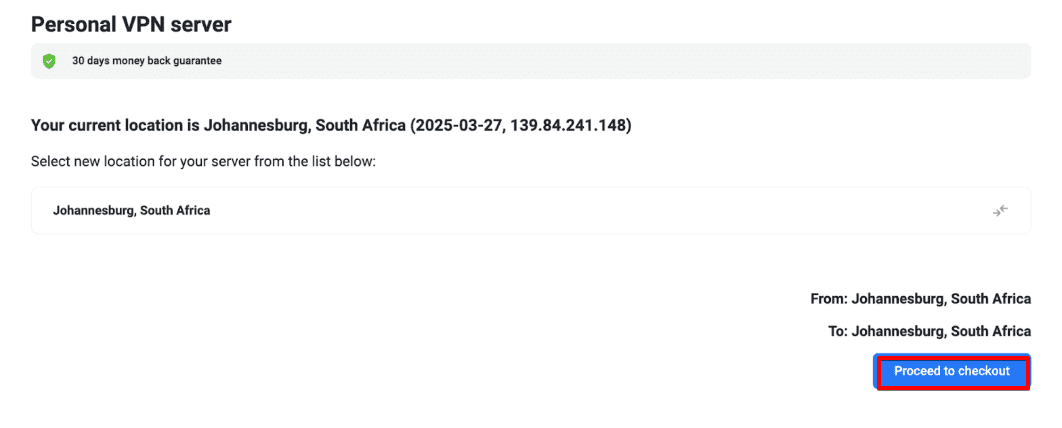Click the 'Select new location' instruction text
This screenshot has width=1062, height=428.
click(x=203, y=161)
